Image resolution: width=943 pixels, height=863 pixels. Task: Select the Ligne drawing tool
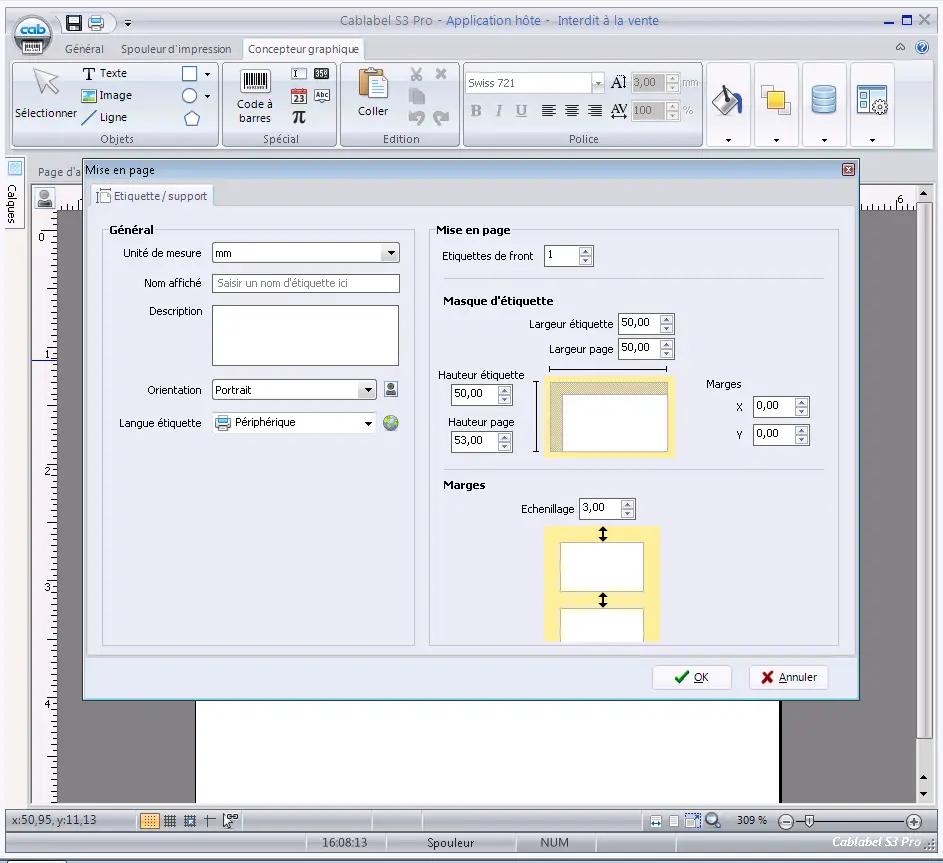tap(105, 117)
